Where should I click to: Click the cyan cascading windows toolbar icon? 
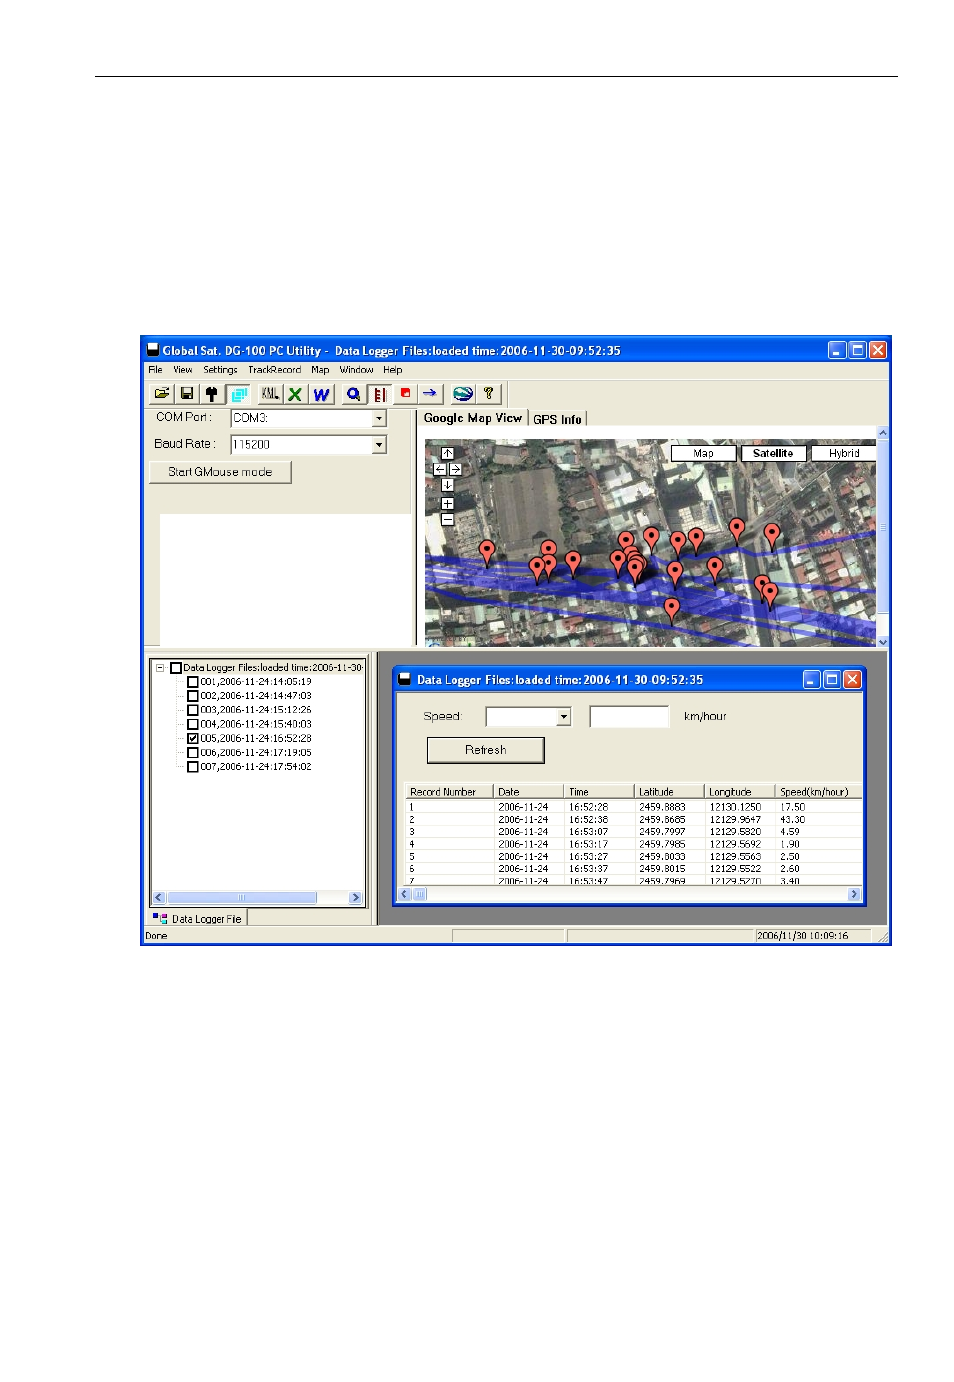(238, 394)
